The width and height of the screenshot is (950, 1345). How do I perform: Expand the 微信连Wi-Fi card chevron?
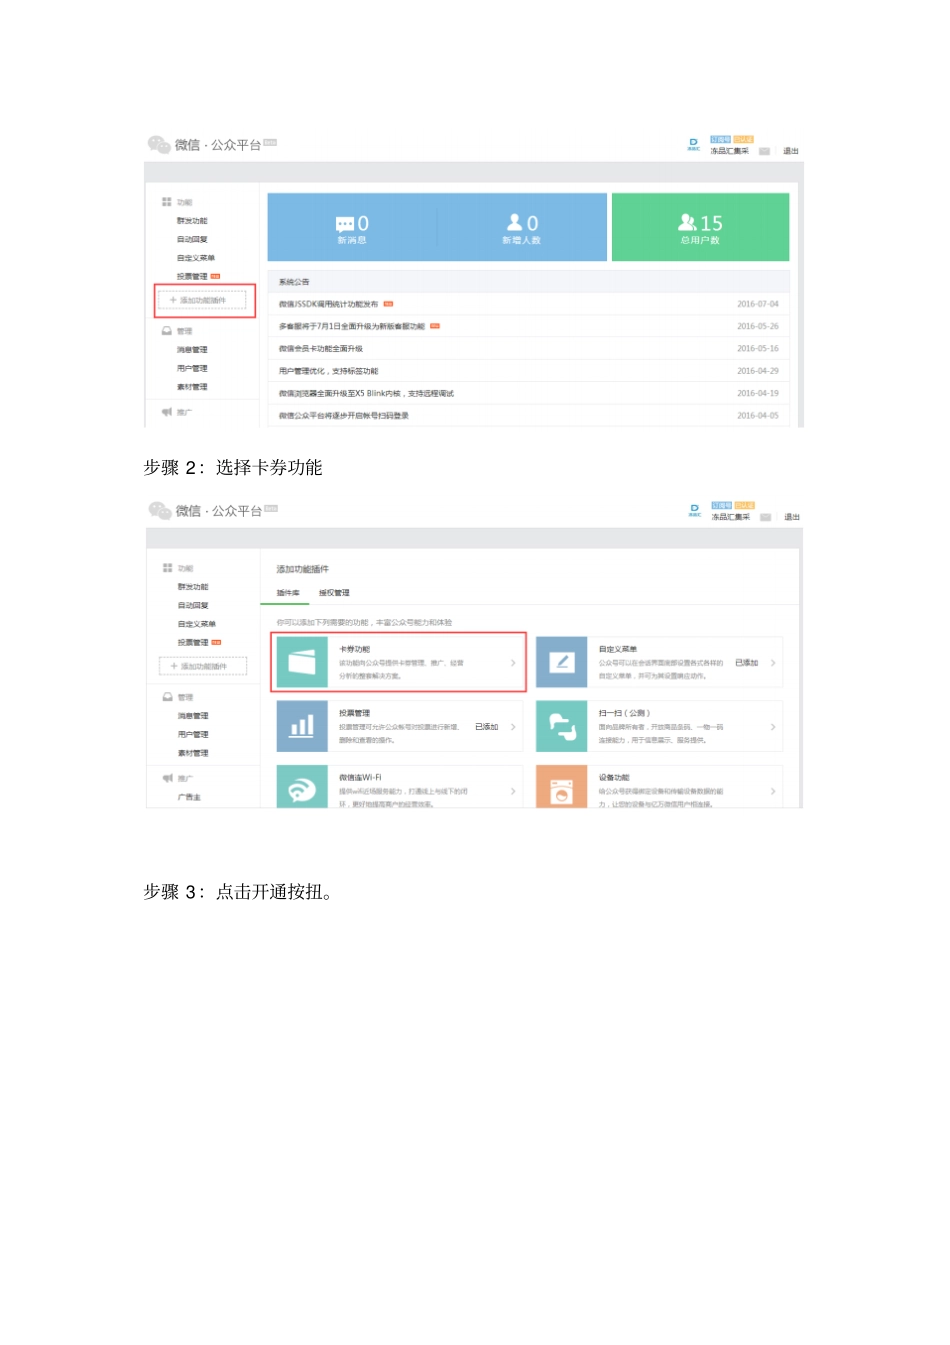pos(513,791)
